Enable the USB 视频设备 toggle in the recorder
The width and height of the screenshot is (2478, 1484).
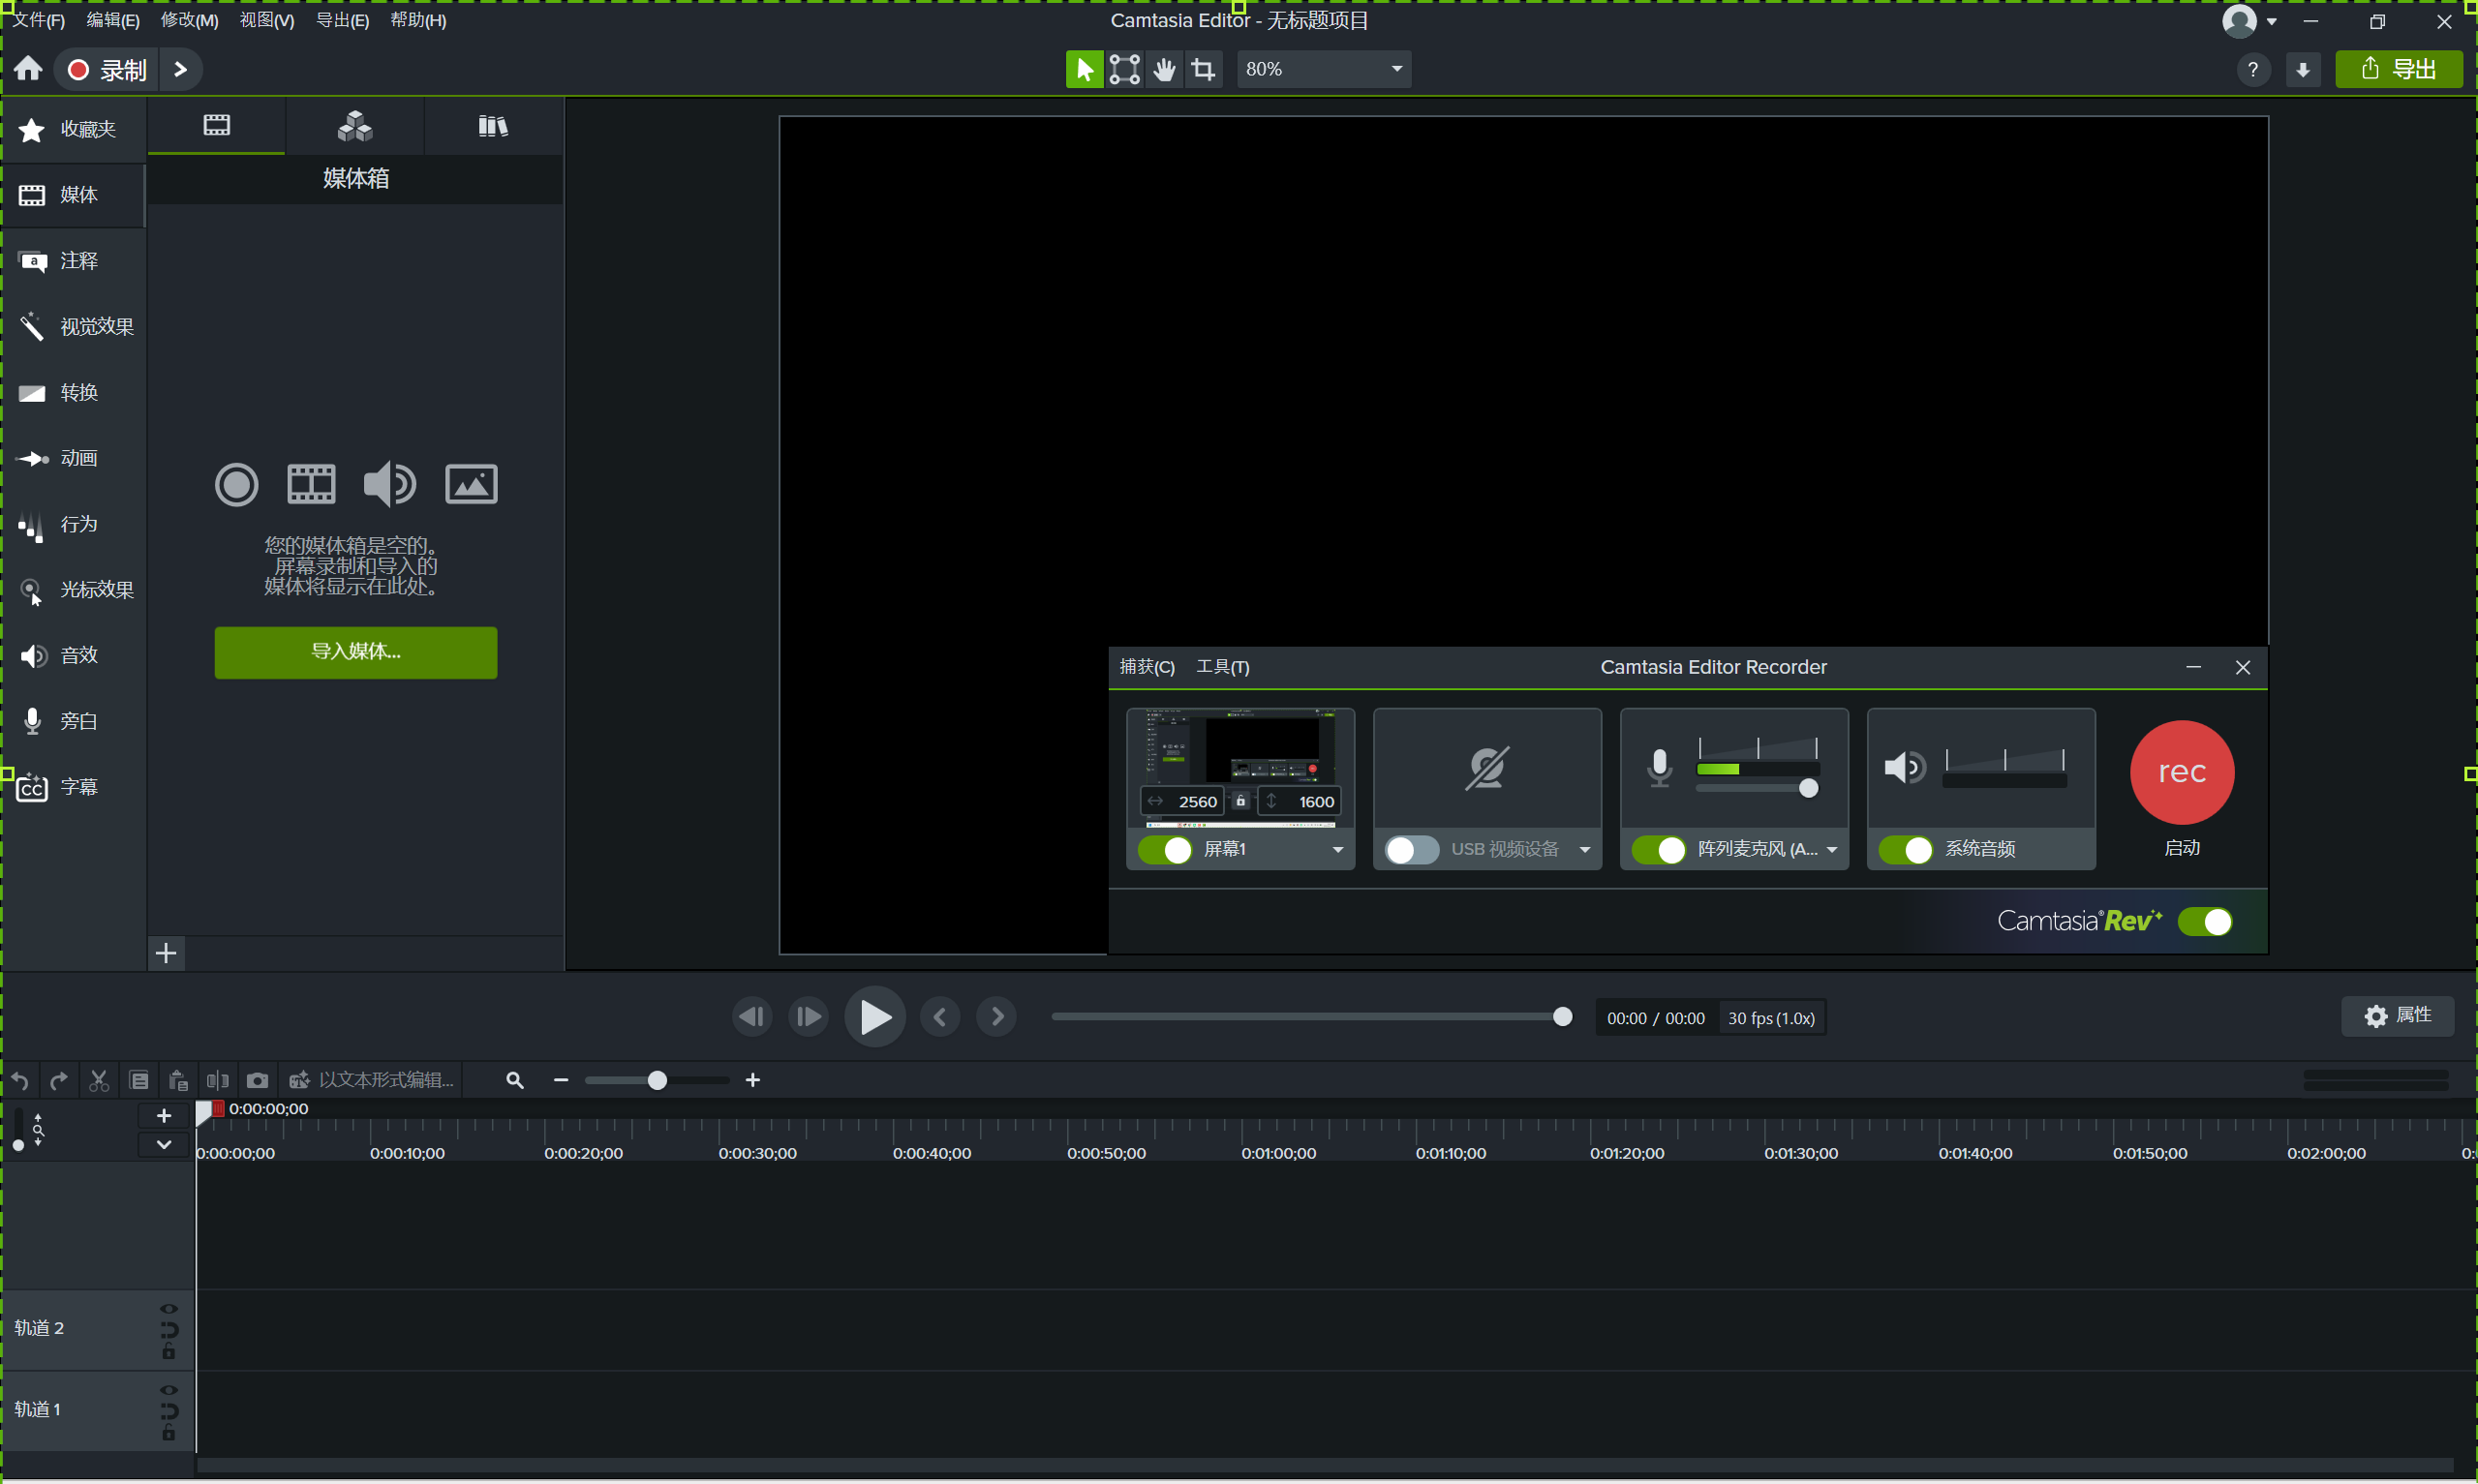[1410, 849]
